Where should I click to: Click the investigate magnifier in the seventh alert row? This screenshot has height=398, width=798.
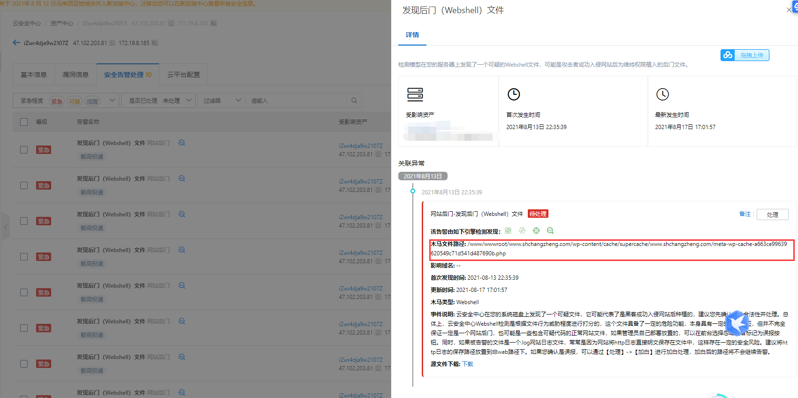(x=182, y=357)
